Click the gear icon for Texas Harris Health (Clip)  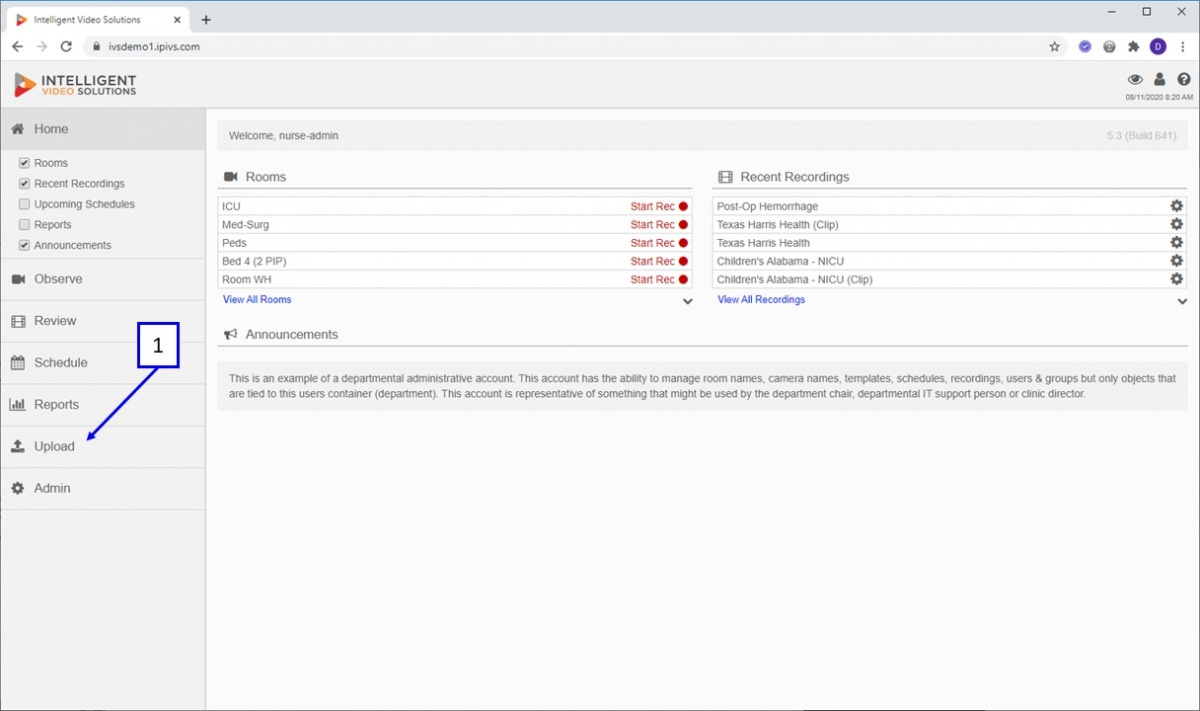[1177, 224]
